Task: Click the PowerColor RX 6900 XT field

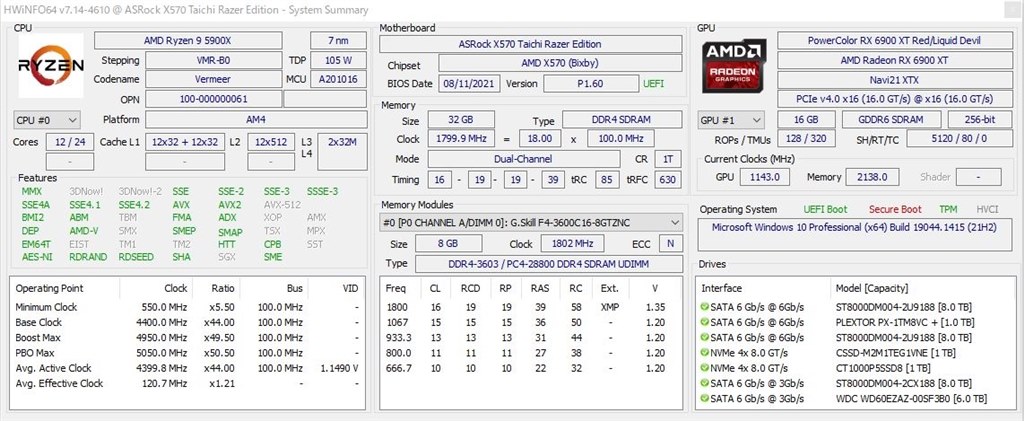Action: 895,40
